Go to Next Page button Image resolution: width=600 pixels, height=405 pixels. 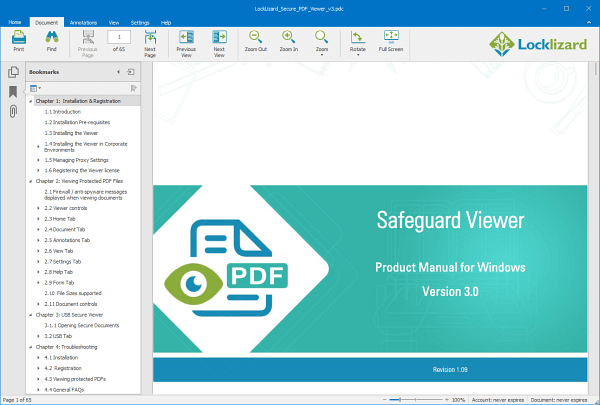pyautogui.click(x=150, y=44)
